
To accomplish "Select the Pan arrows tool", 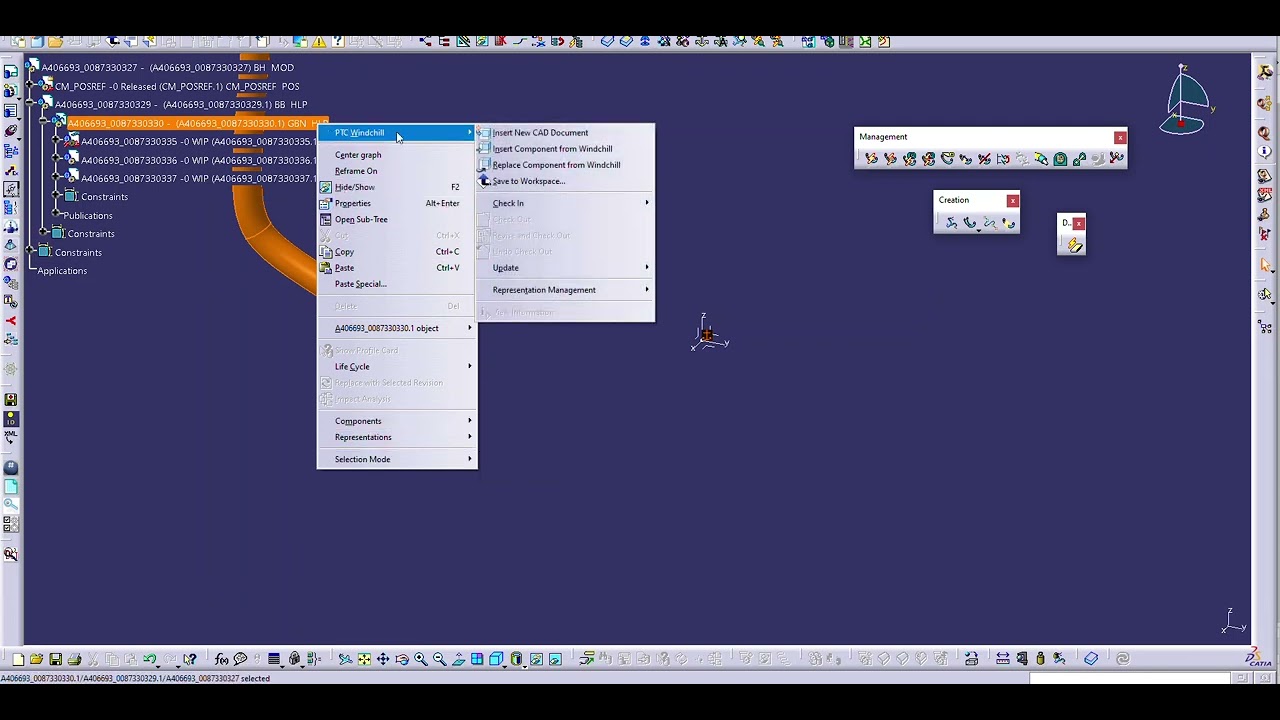I will click(383, 659).
